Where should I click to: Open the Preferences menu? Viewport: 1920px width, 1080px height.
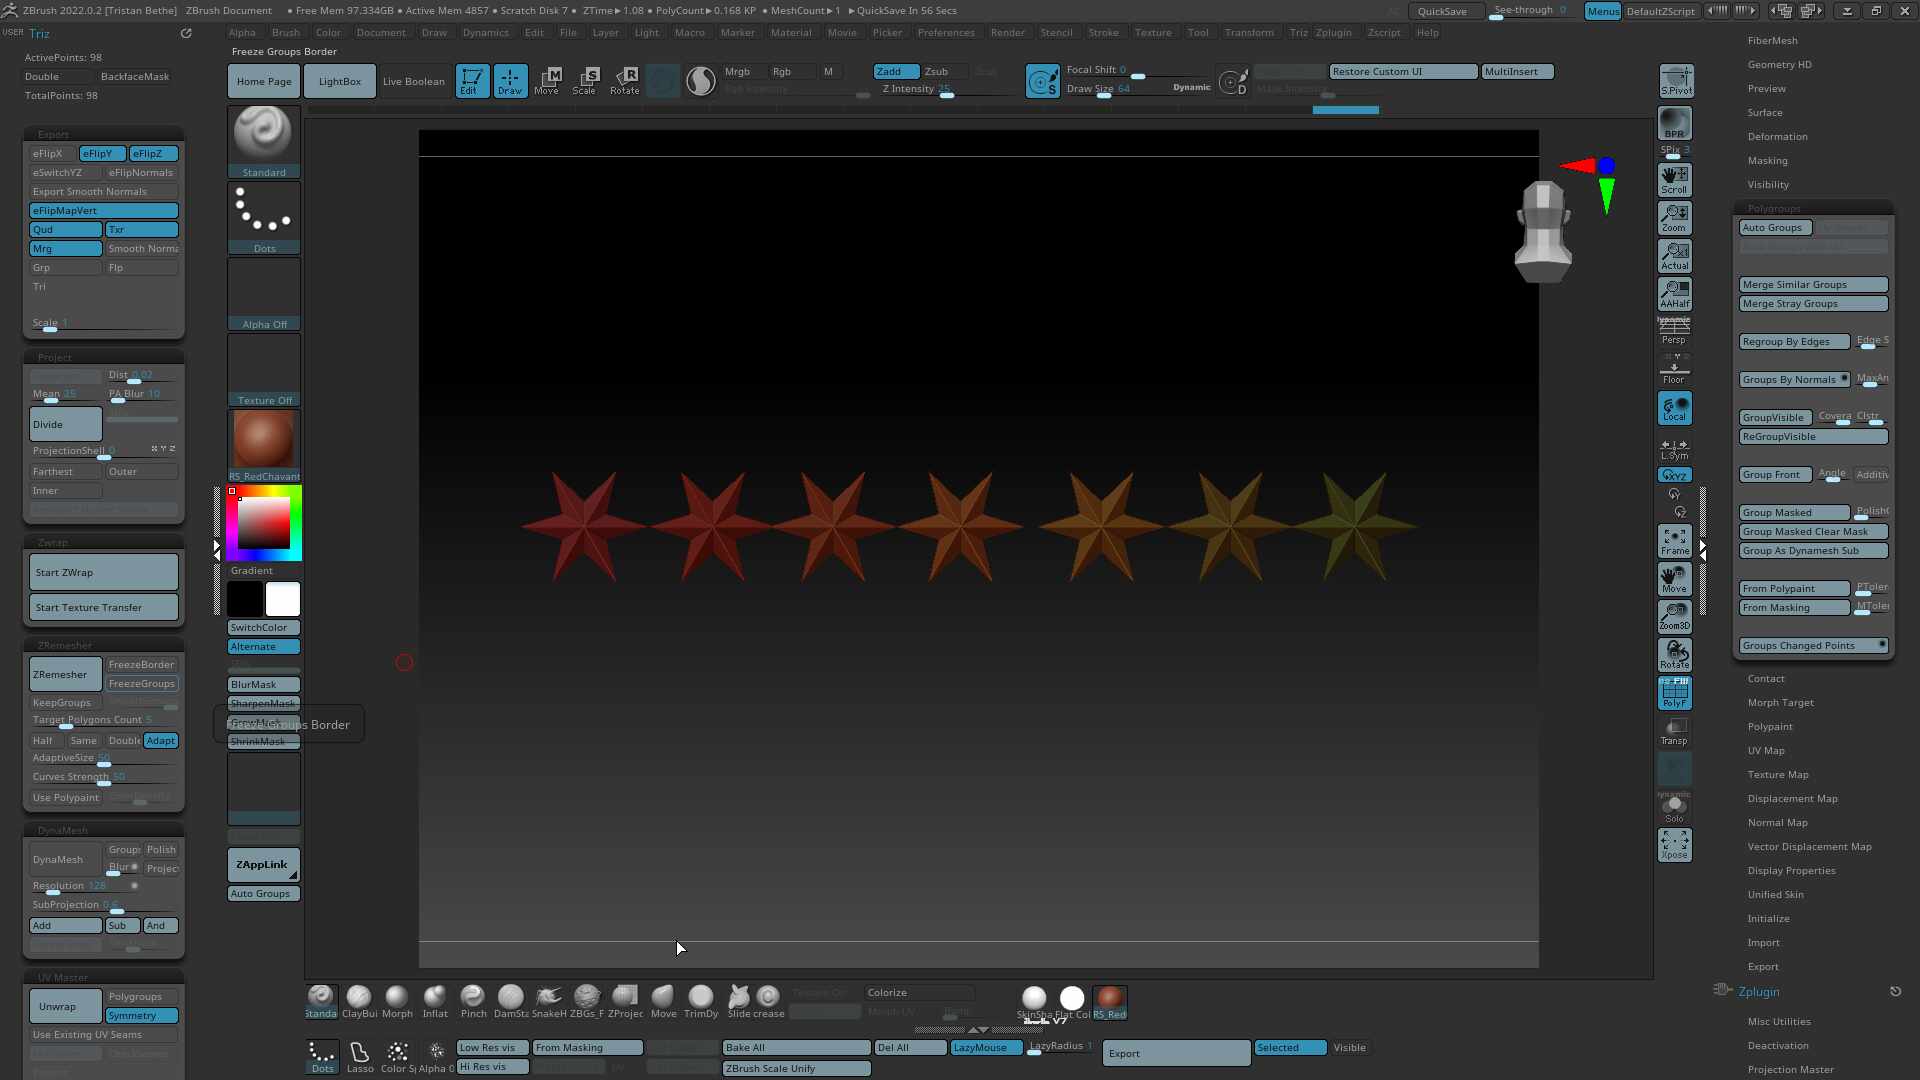[x=946, y=33]
